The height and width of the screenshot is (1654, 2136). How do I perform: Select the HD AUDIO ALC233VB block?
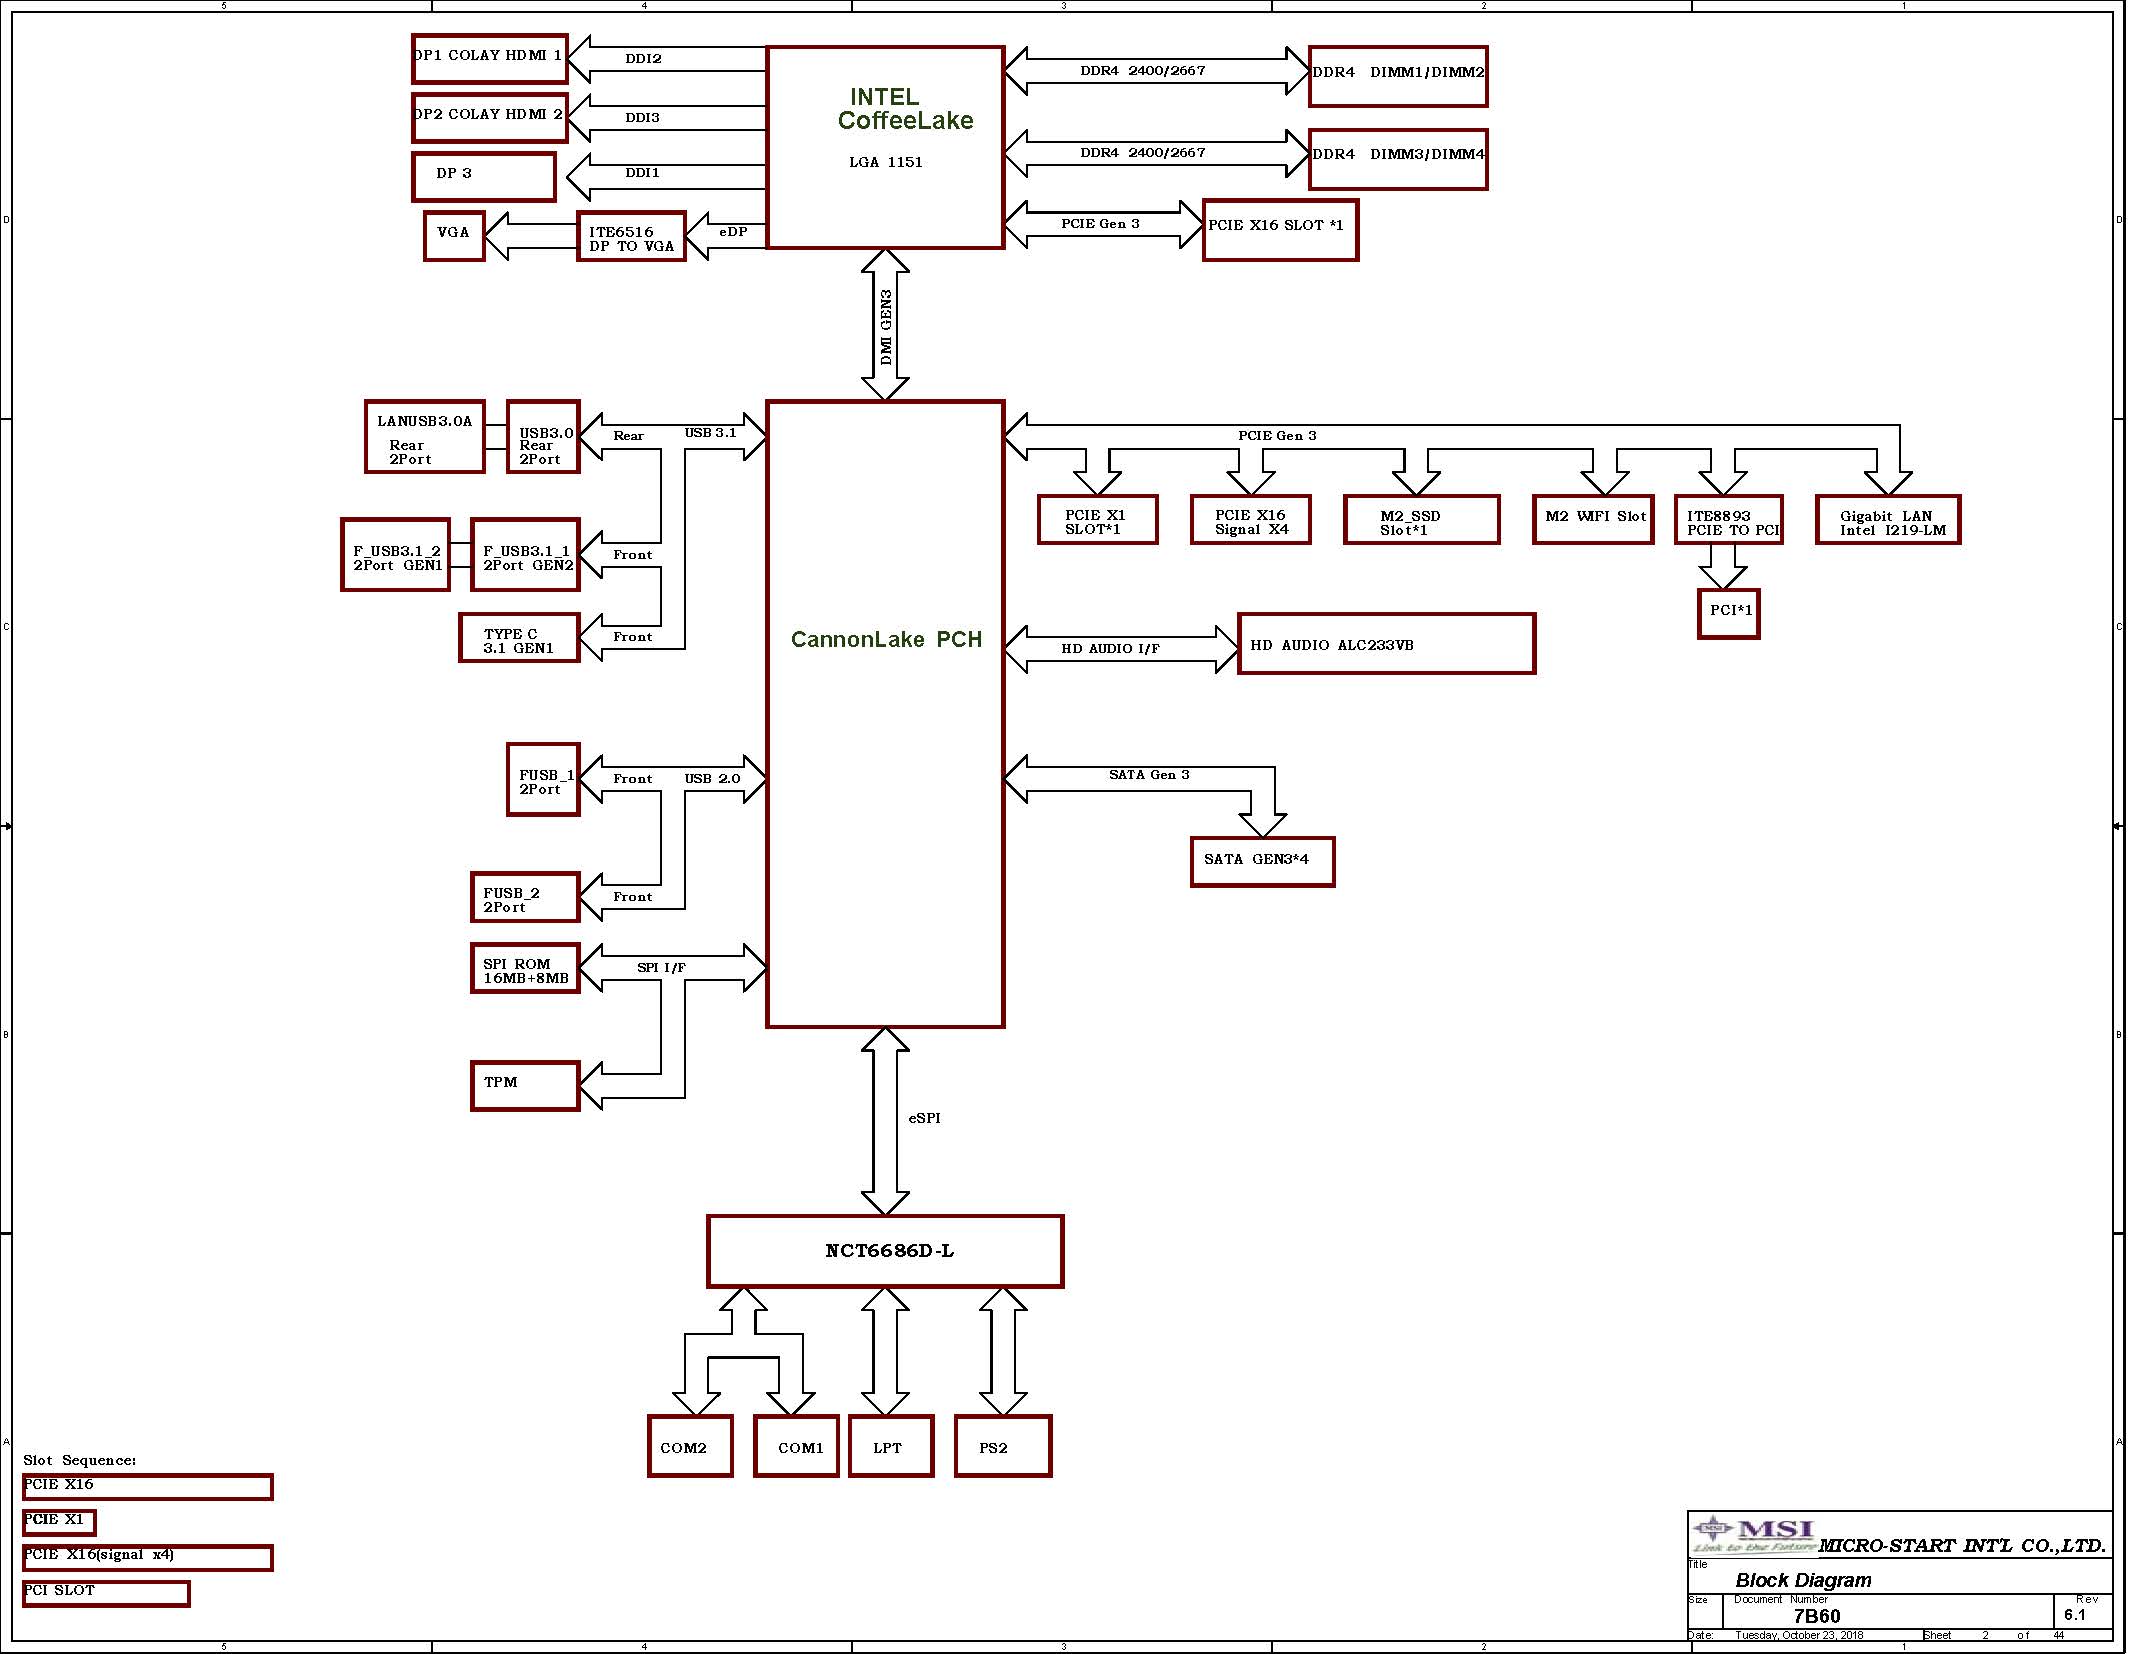(x=1386, y=645)
